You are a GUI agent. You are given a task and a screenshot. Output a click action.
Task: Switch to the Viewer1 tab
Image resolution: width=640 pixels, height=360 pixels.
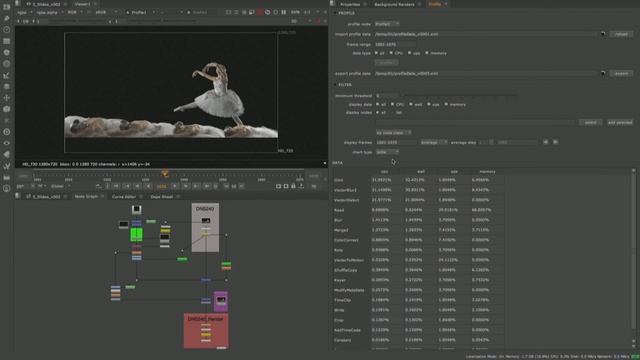[82, 4]
